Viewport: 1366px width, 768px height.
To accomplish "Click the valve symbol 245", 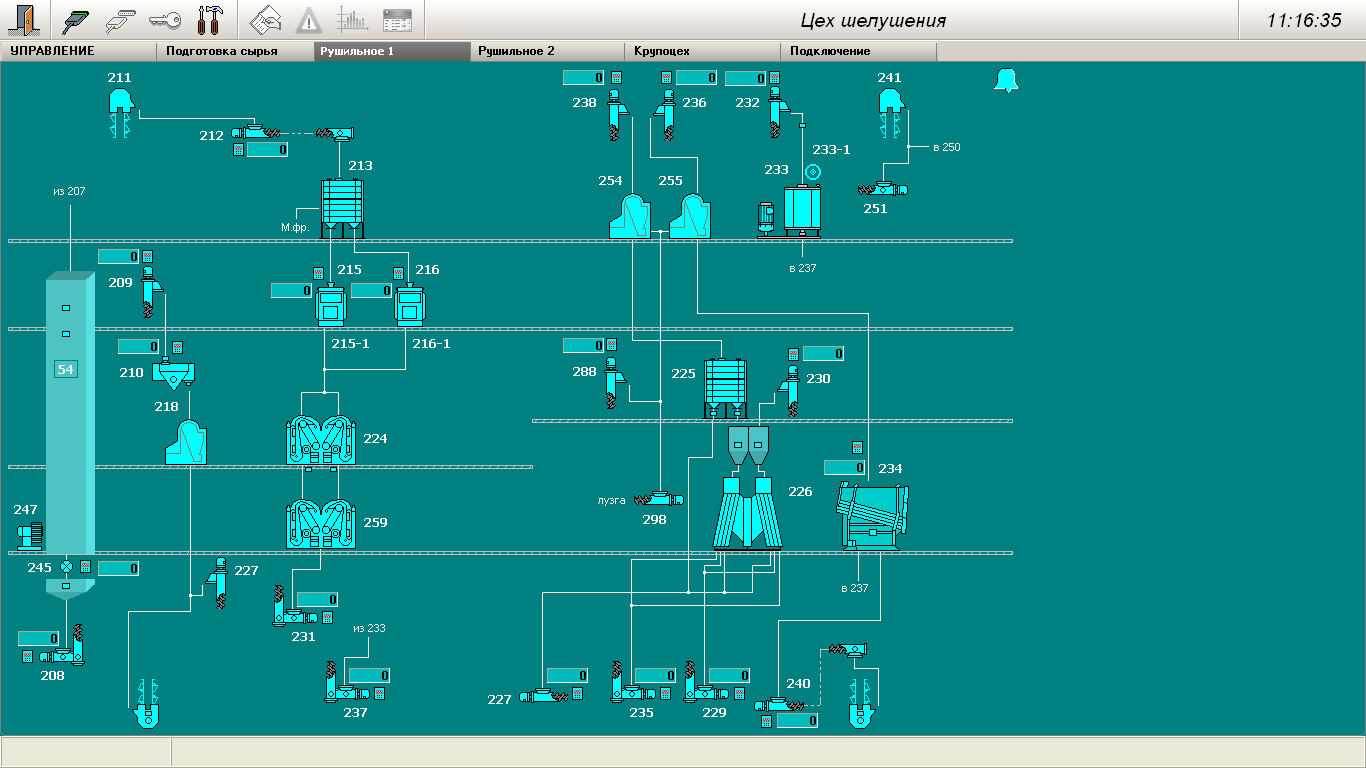I will click(67, 567).
